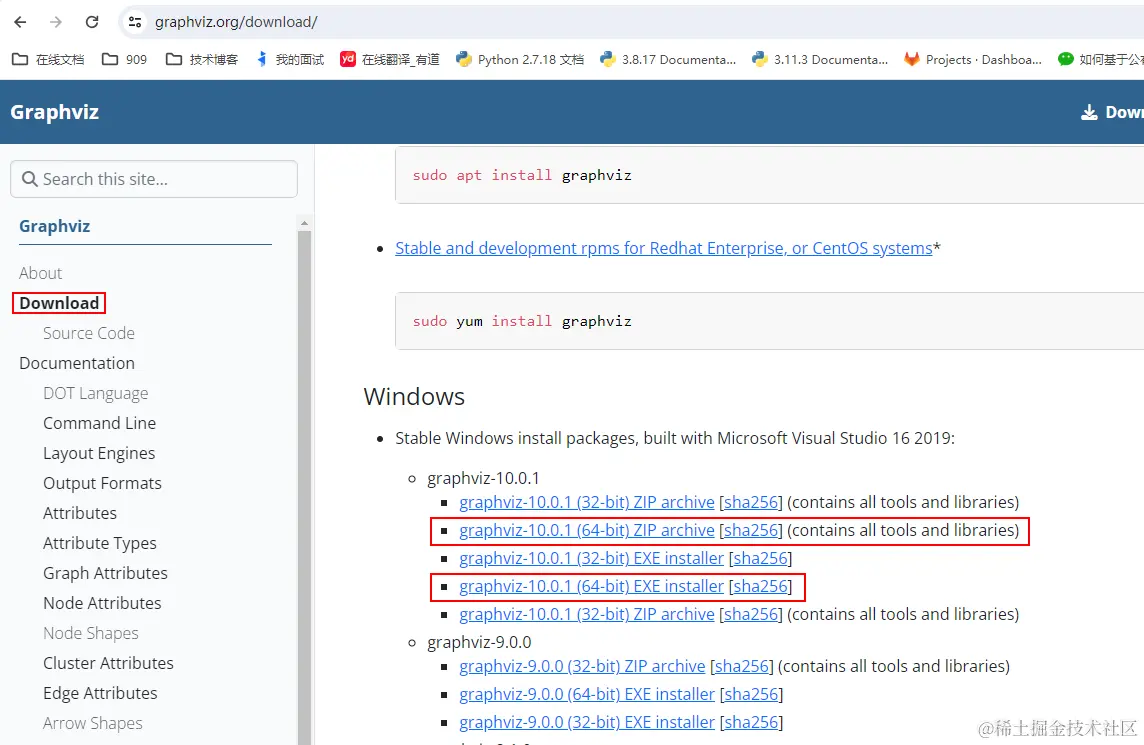
Task: Click the sidebar scrollbar track
Action: 304,487
